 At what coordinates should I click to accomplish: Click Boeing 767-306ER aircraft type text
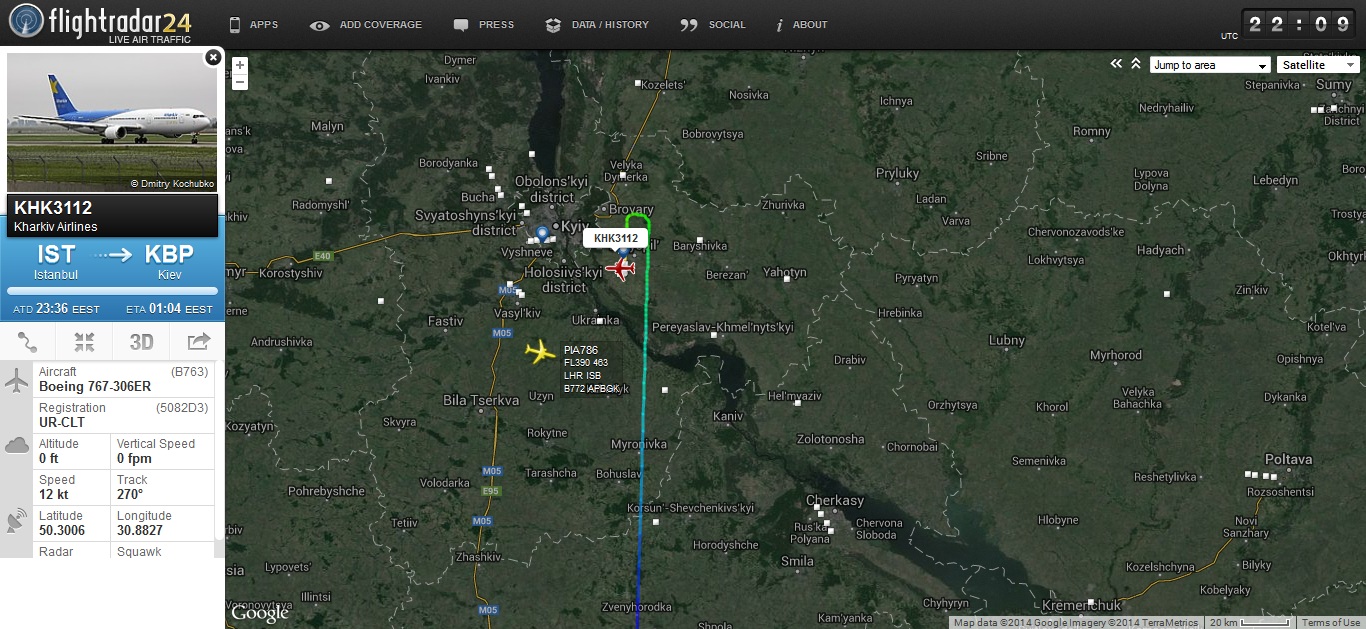click(95, 387)
